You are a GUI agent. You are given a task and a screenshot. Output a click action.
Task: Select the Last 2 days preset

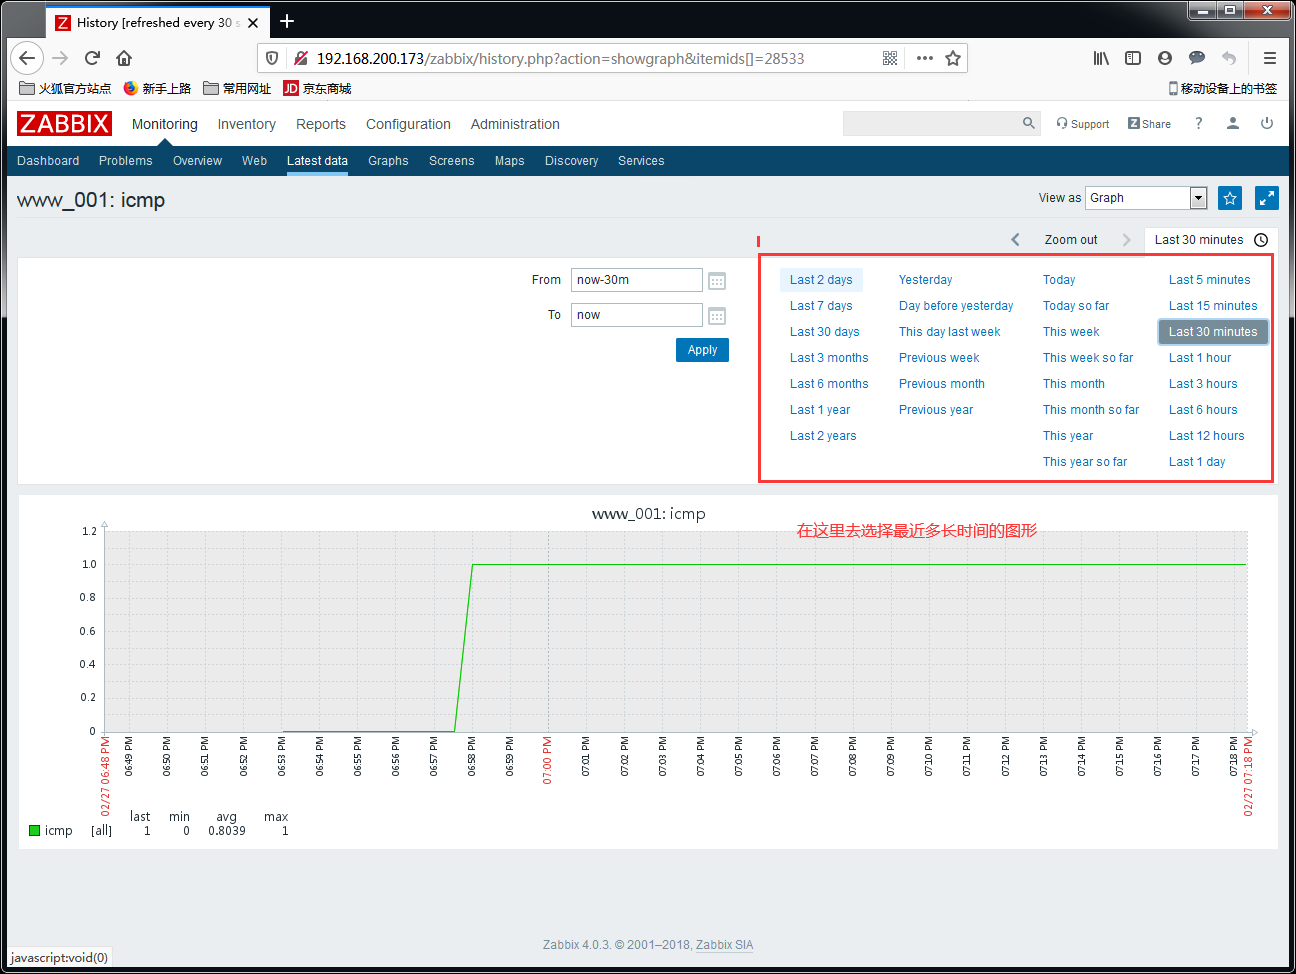(821, 280)
